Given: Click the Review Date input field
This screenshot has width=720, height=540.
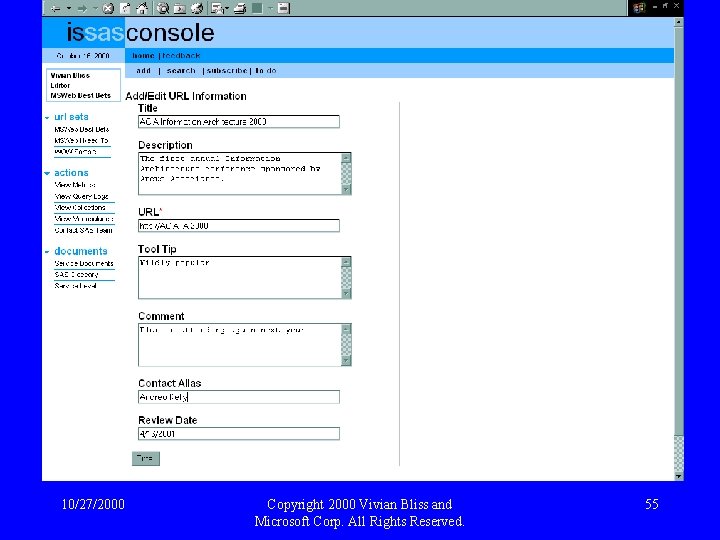Looking at the screenshot, I should (x=239, y=433).
